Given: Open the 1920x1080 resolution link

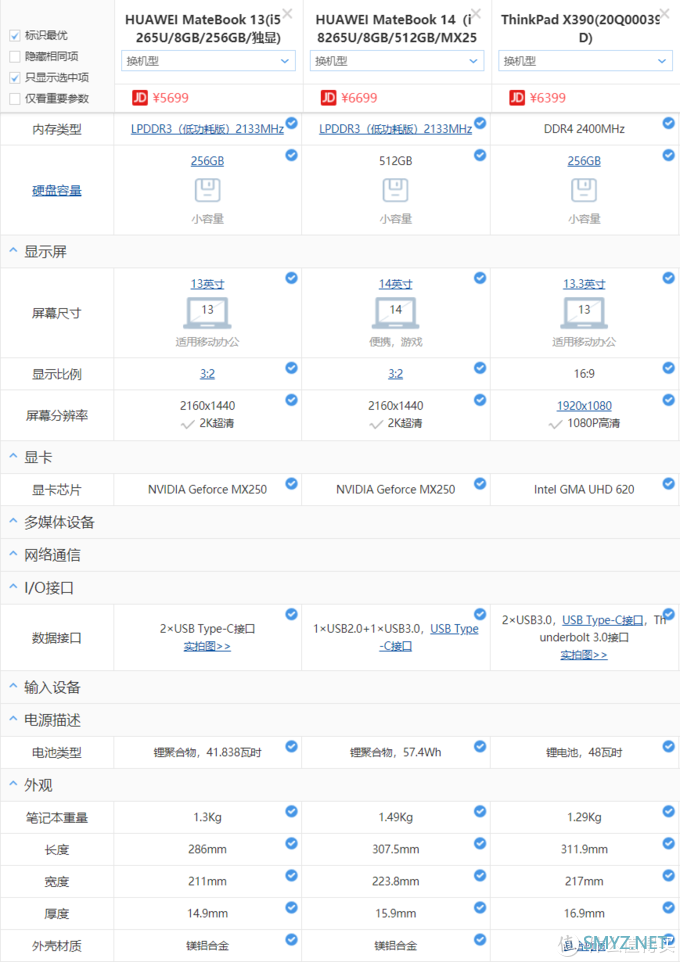Looking at the screenshot, I should (x=584, y=406).
